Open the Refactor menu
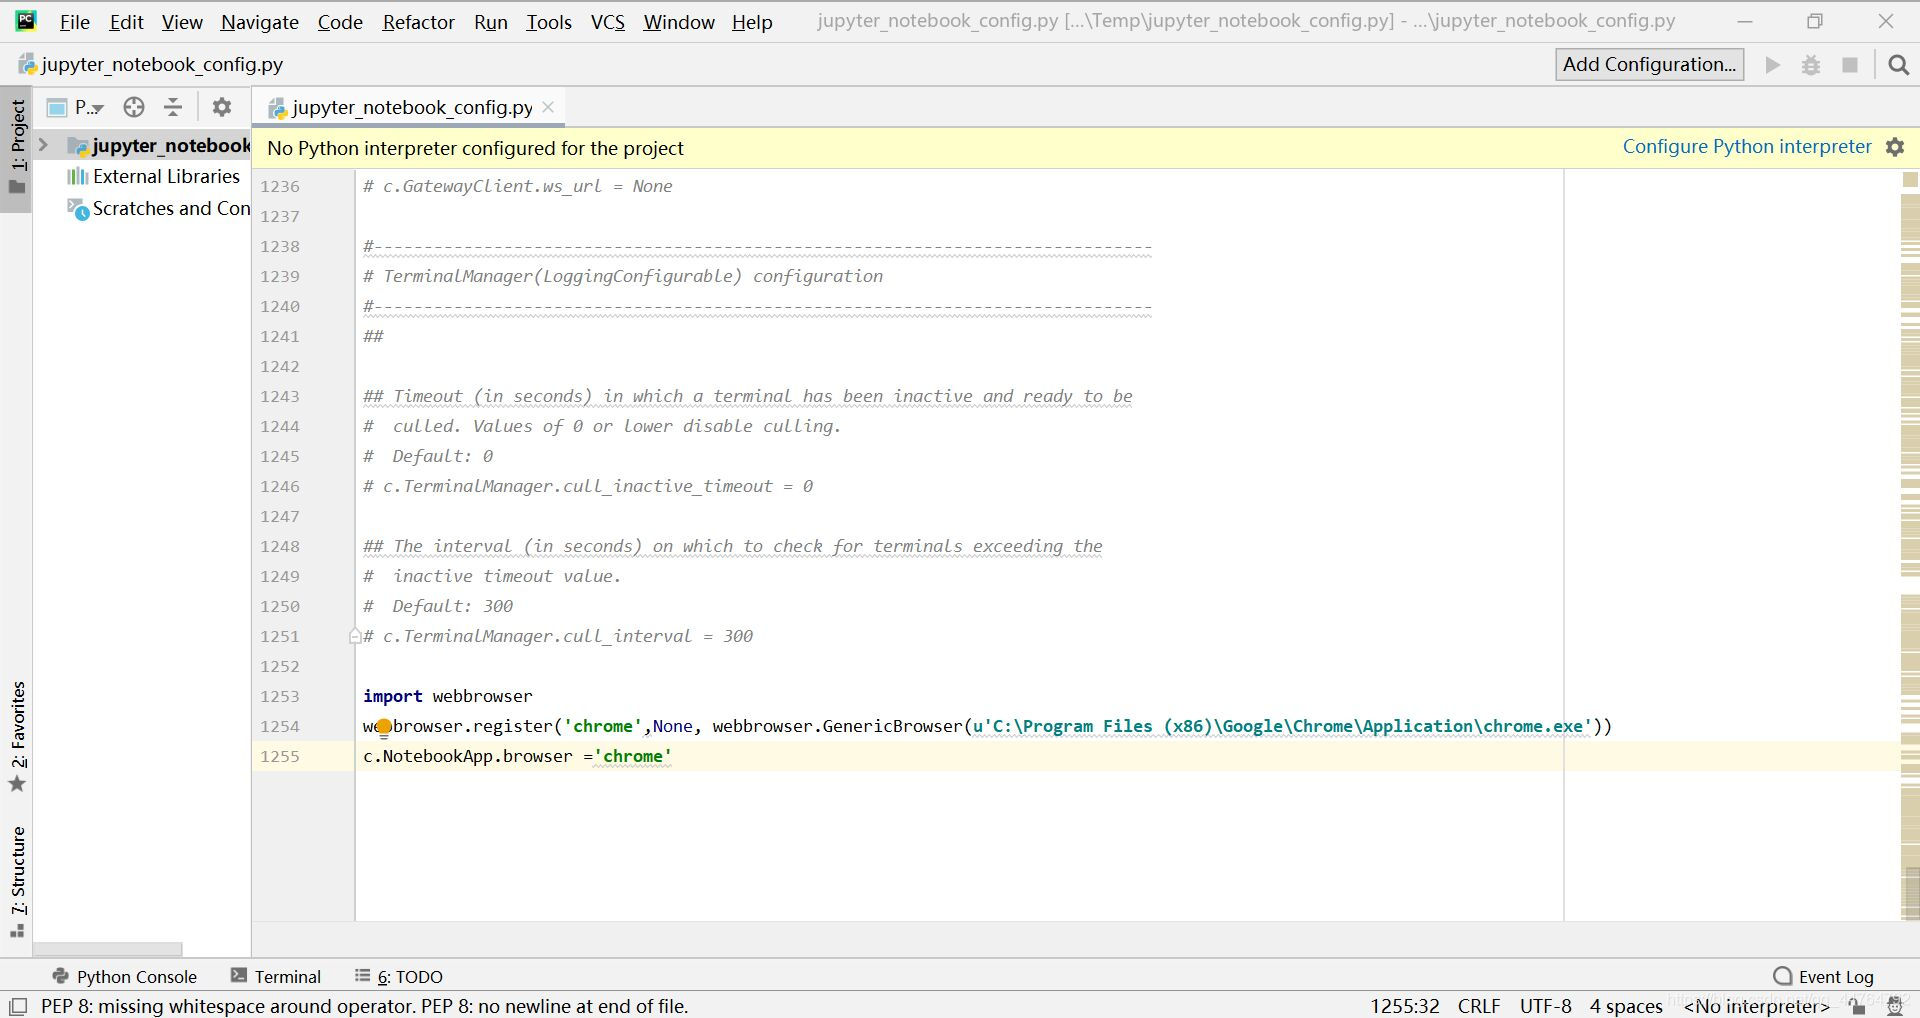The height and width of the screenshot is (1018, 1920). [x=418, y=22]
